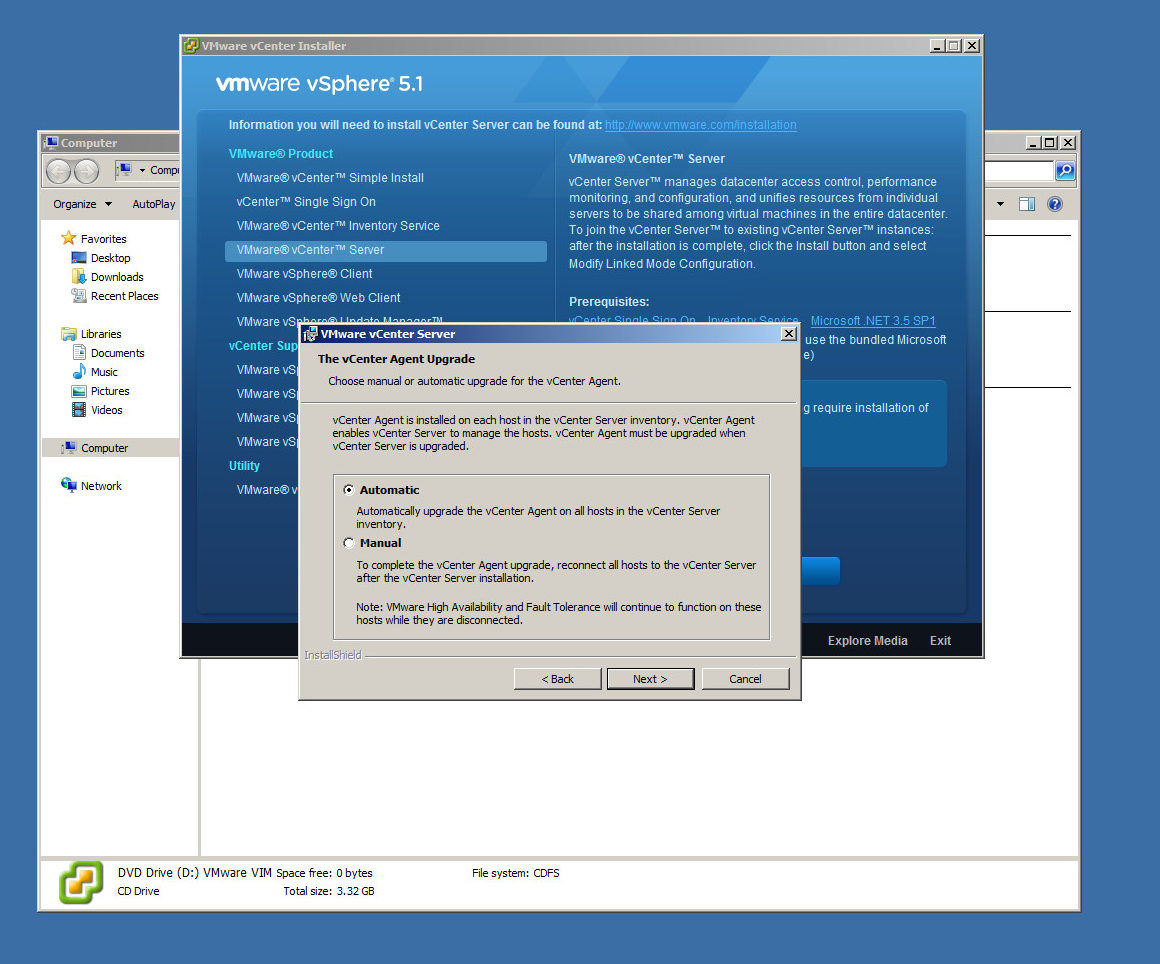This screenshot has height=964, width=1160.
Task: Choose vCenter Single Sign On entry
Action: (306, 202)
